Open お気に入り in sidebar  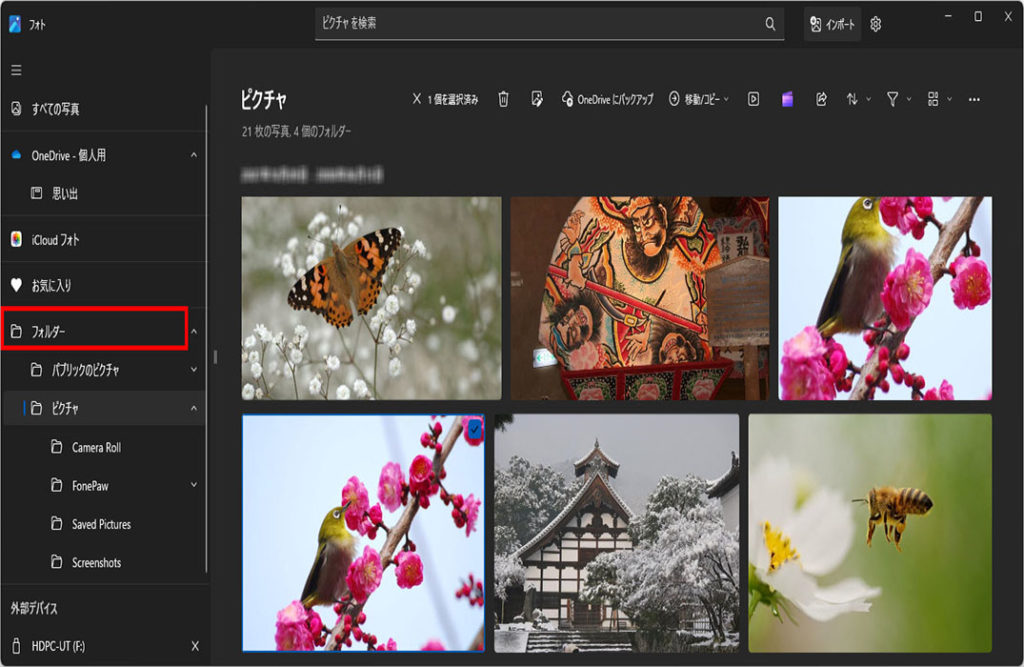point(51,285)
